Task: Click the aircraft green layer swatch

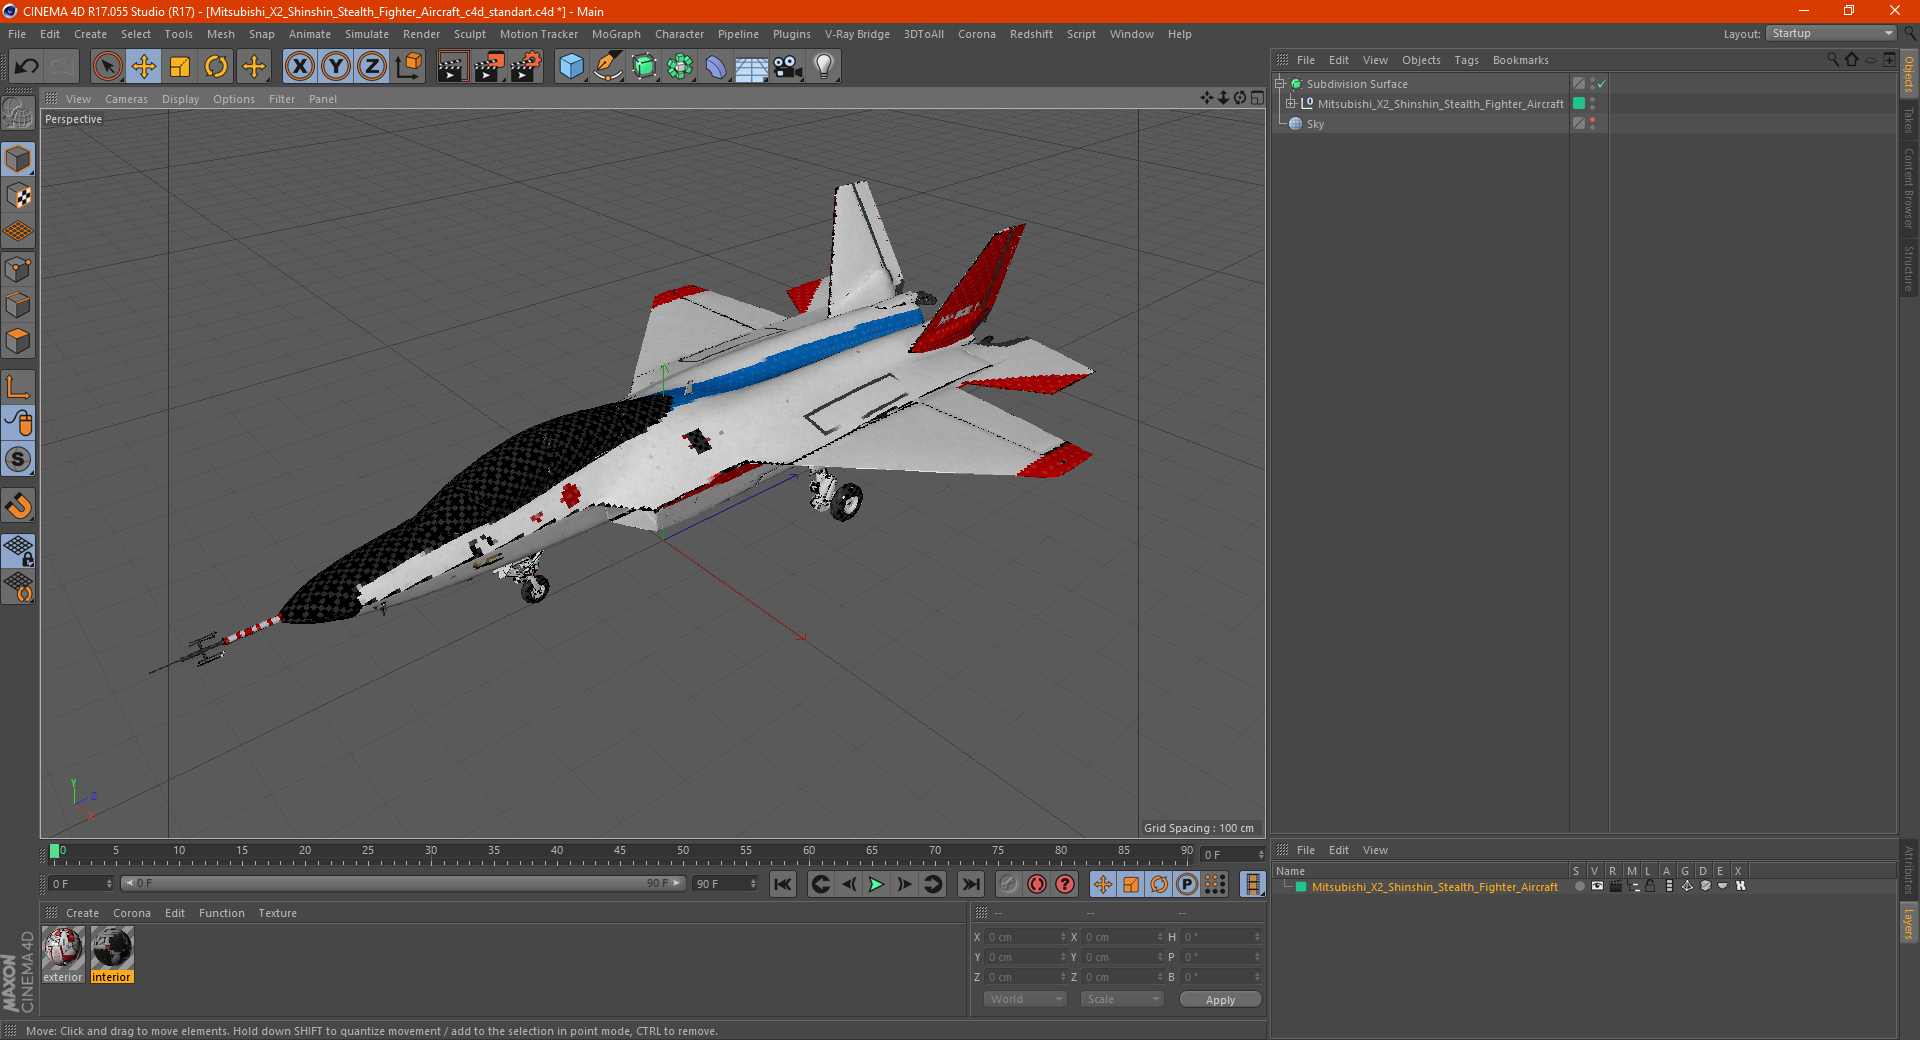Action: [1579, 104]
